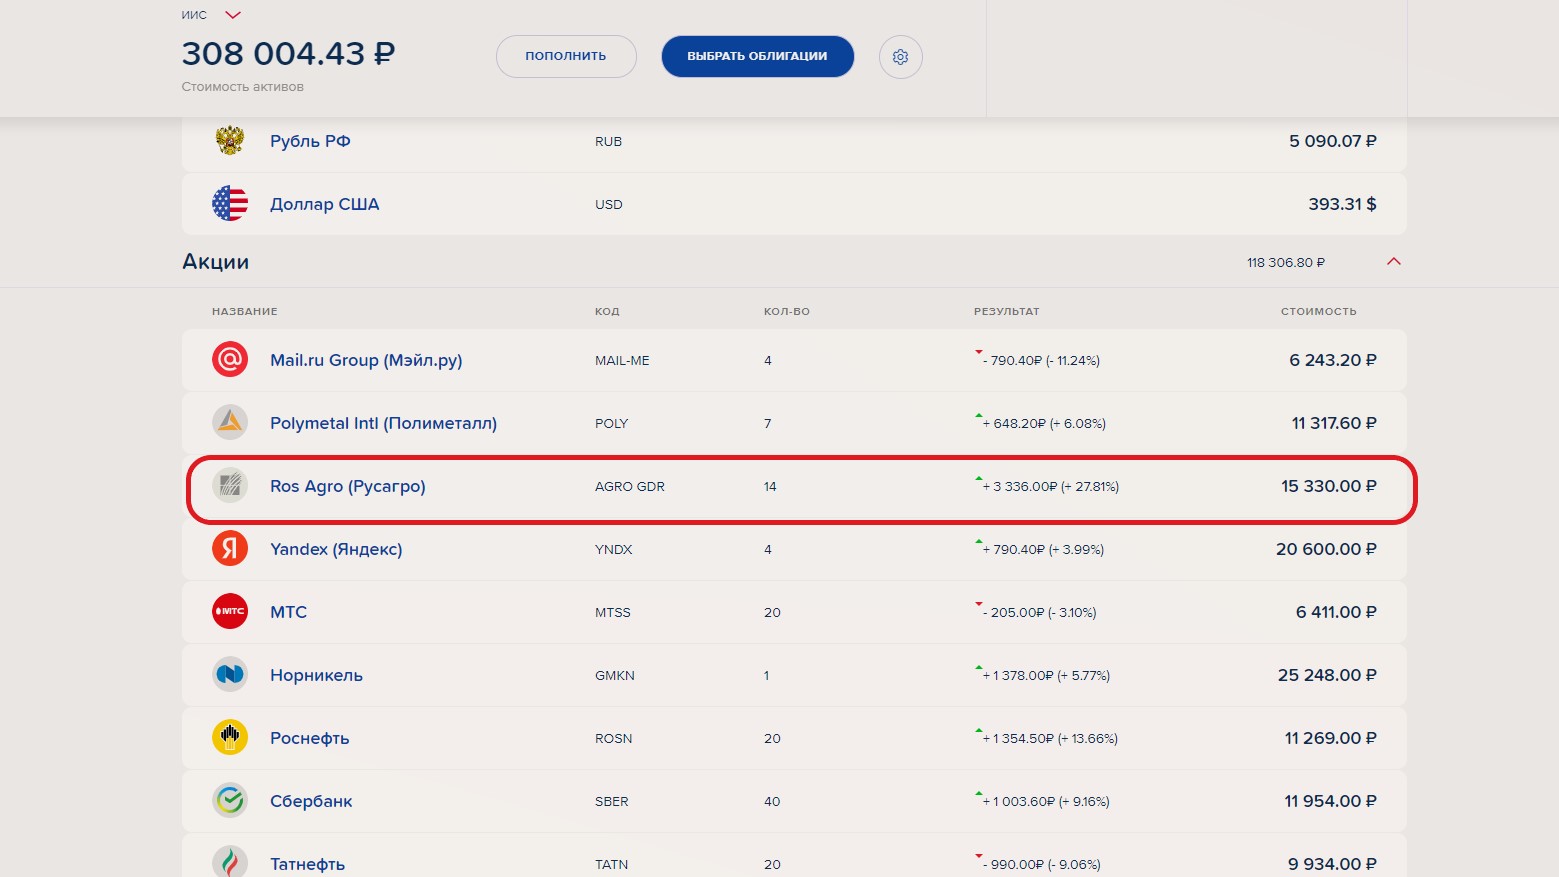
Task: Open Mail.ru Group (Мэйл.ру) stock link
Action: (x=366, y=360)
